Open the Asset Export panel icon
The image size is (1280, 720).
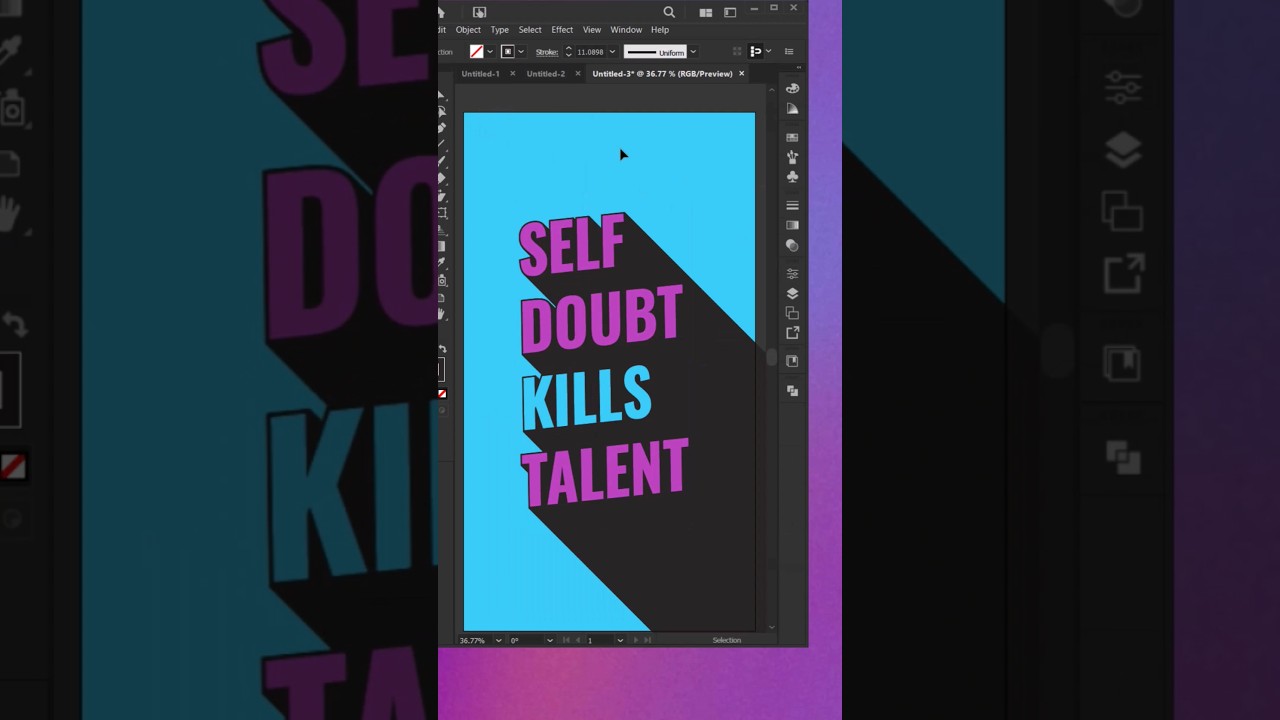click(x=793, y=332)
